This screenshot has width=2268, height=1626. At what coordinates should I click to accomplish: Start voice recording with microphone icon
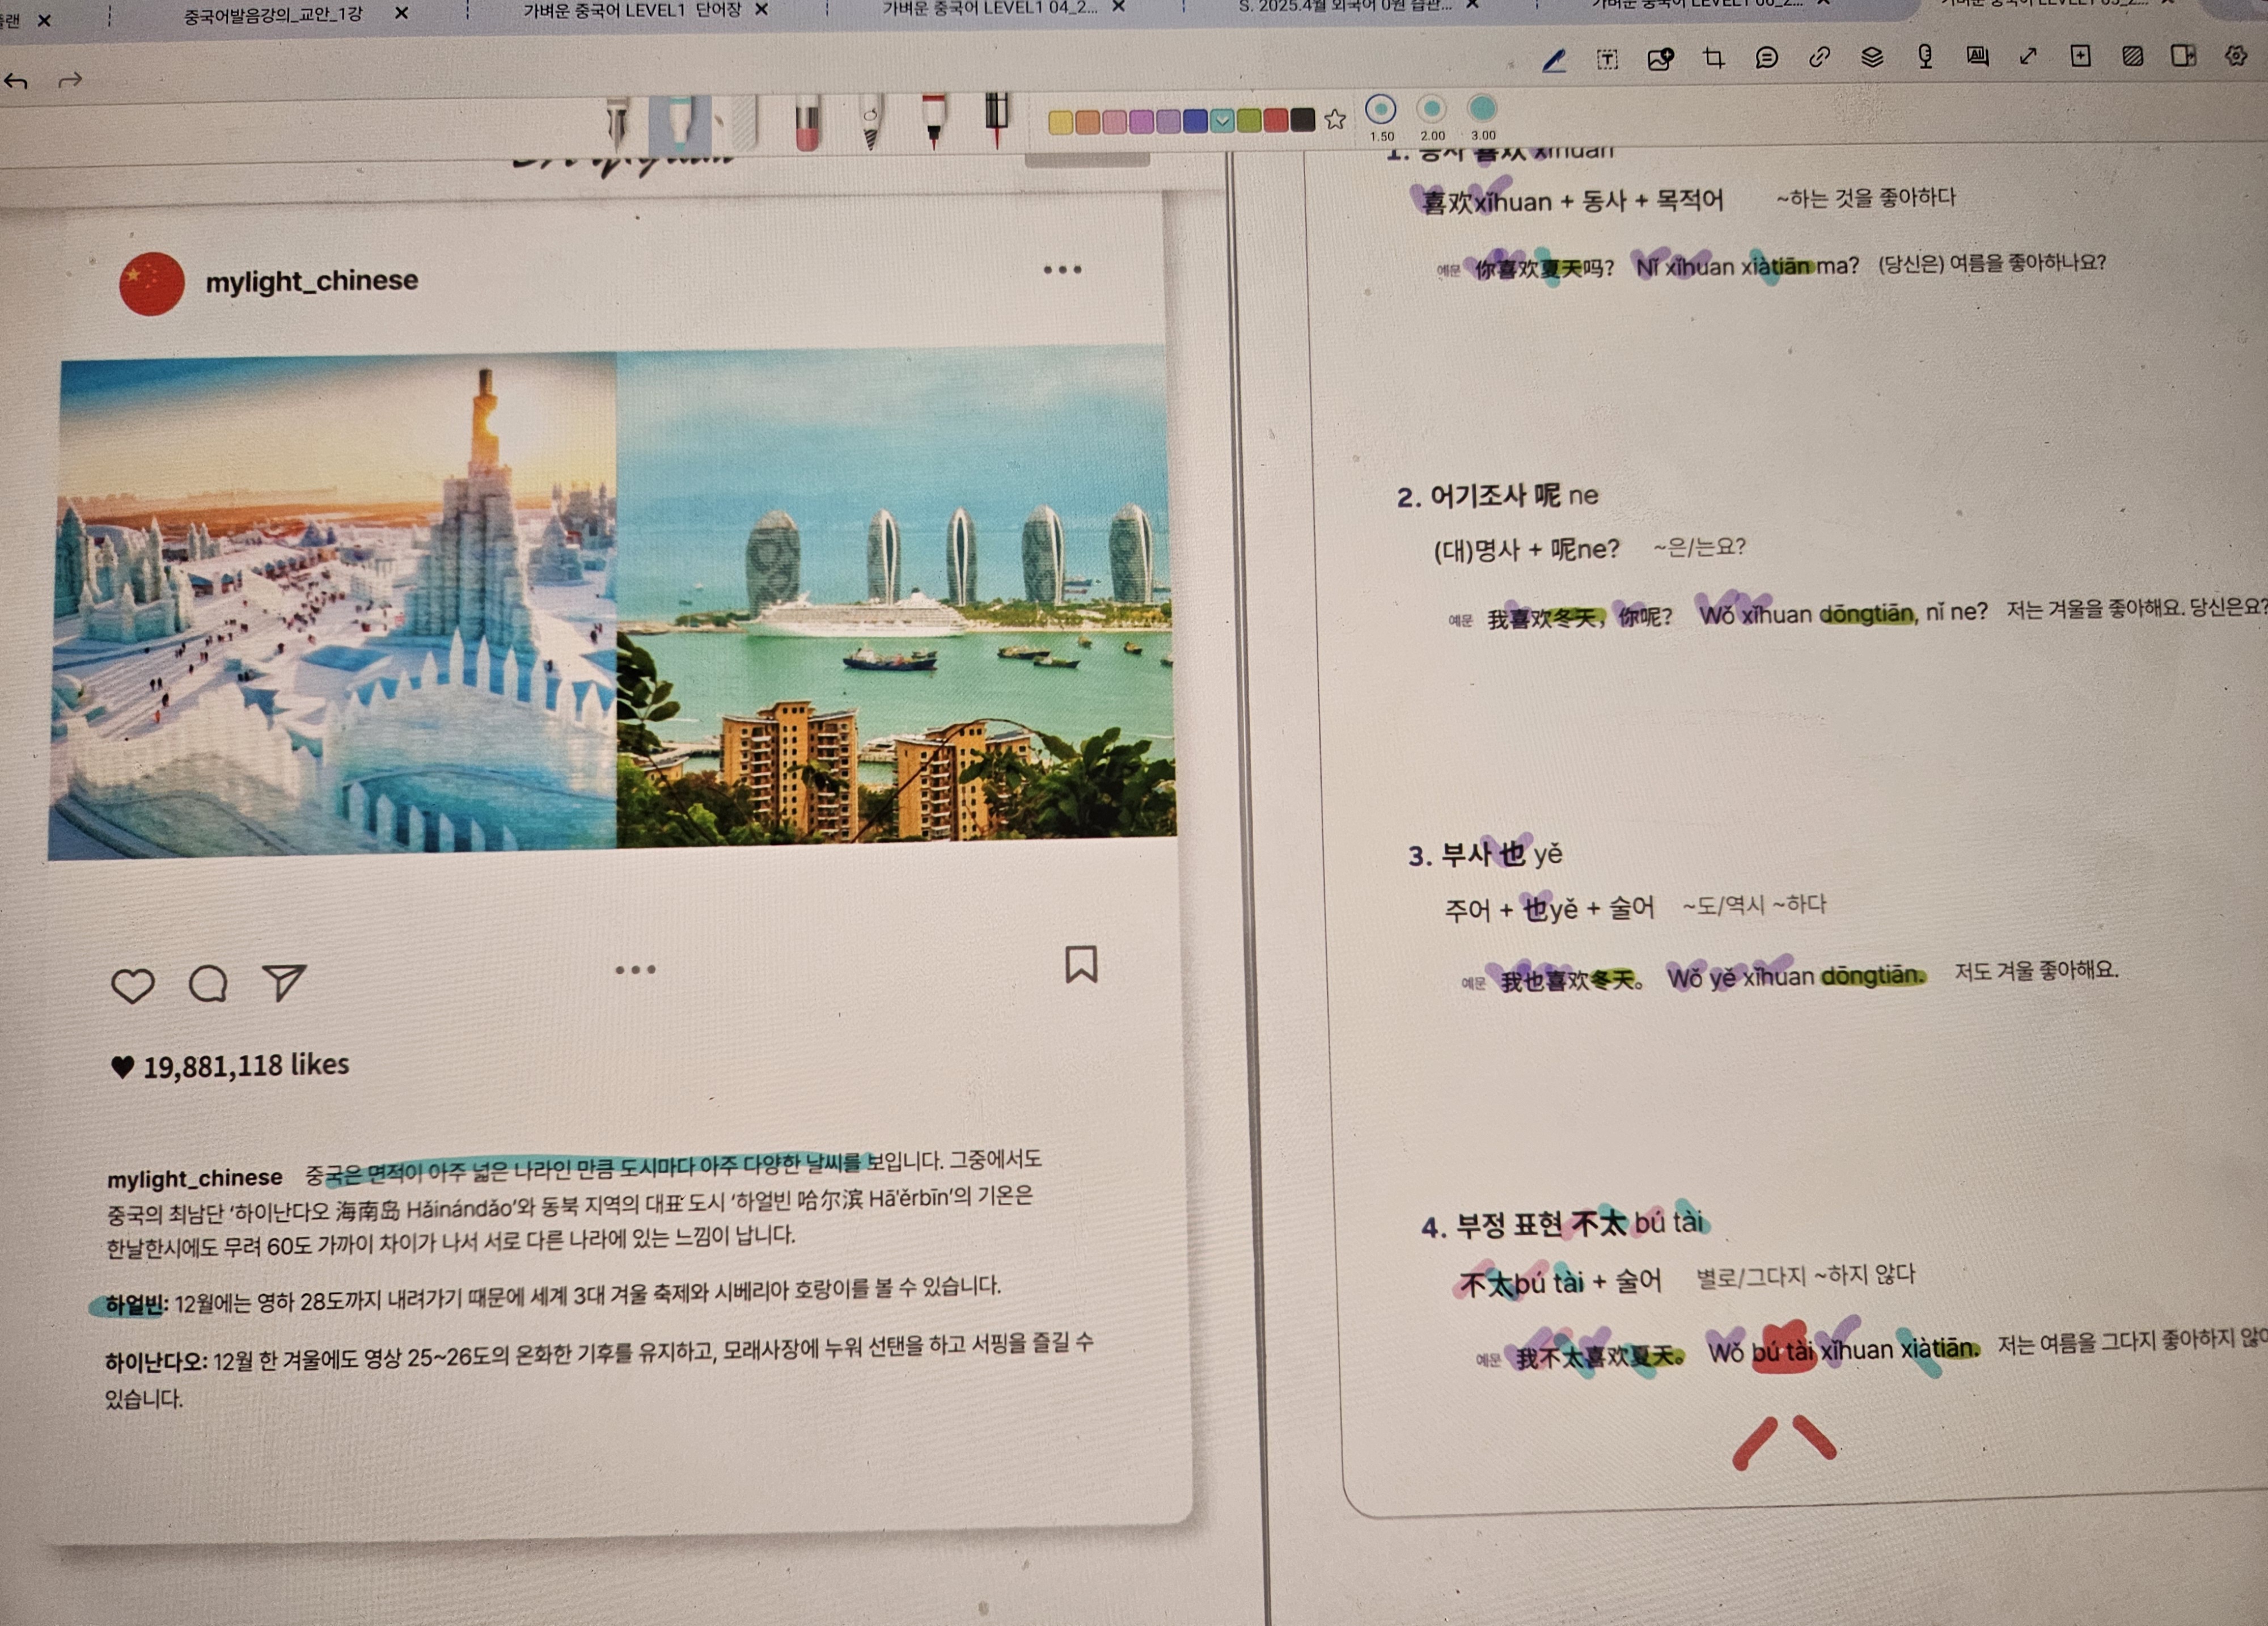1925,57
